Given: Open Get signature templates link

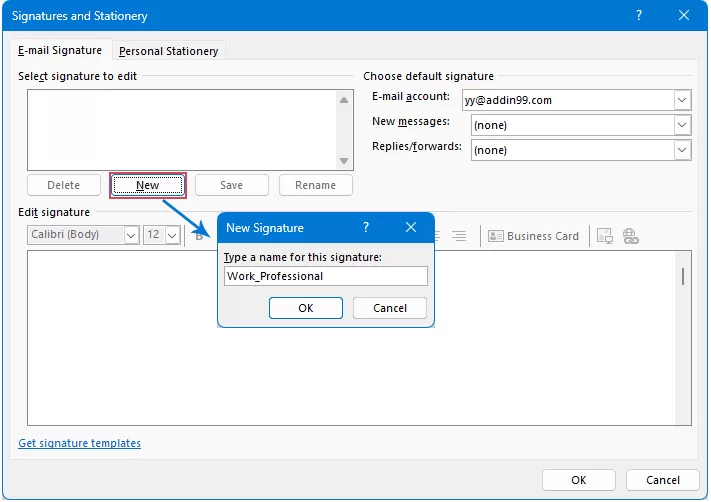Looking at the screenshot, I should [80, 443].
